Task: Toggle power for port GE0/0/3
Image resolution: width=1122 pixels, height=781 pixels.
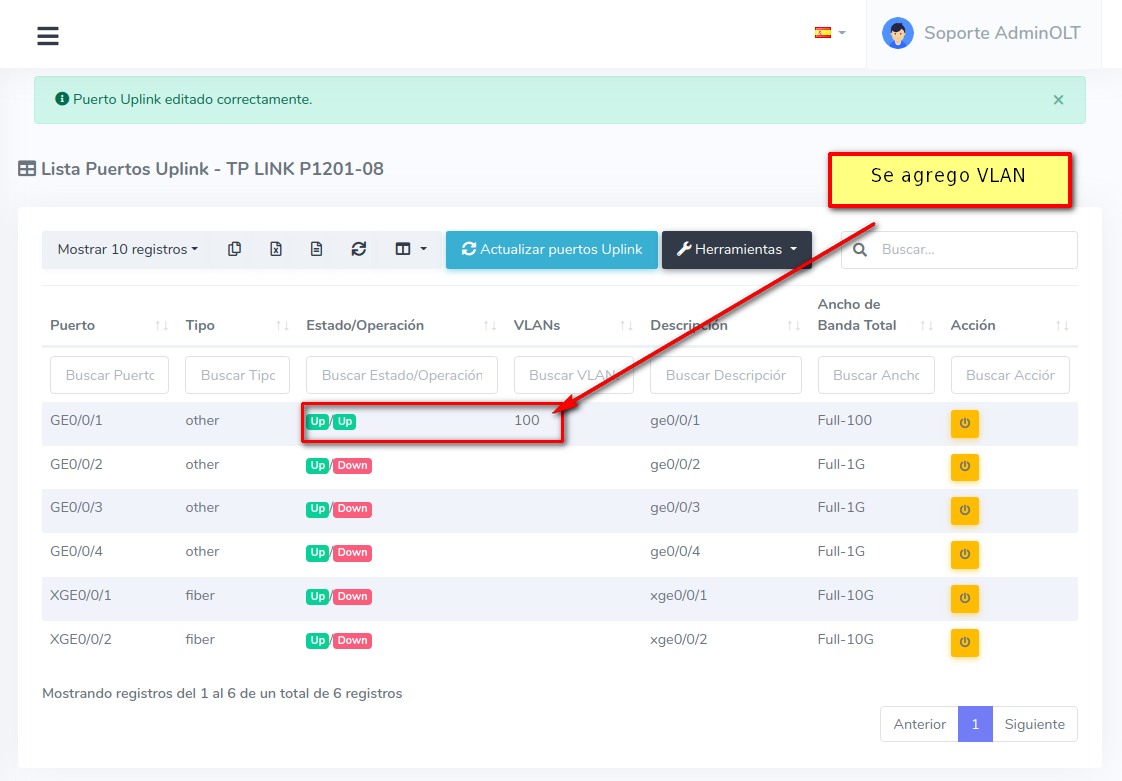Action: pos(964,510)
